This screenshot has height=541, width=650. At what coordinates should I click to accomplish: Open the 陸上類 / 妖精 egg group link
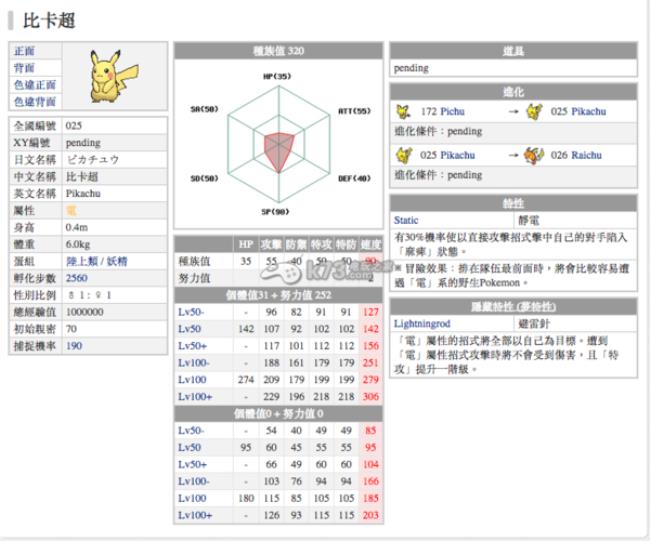pos(96,261)
